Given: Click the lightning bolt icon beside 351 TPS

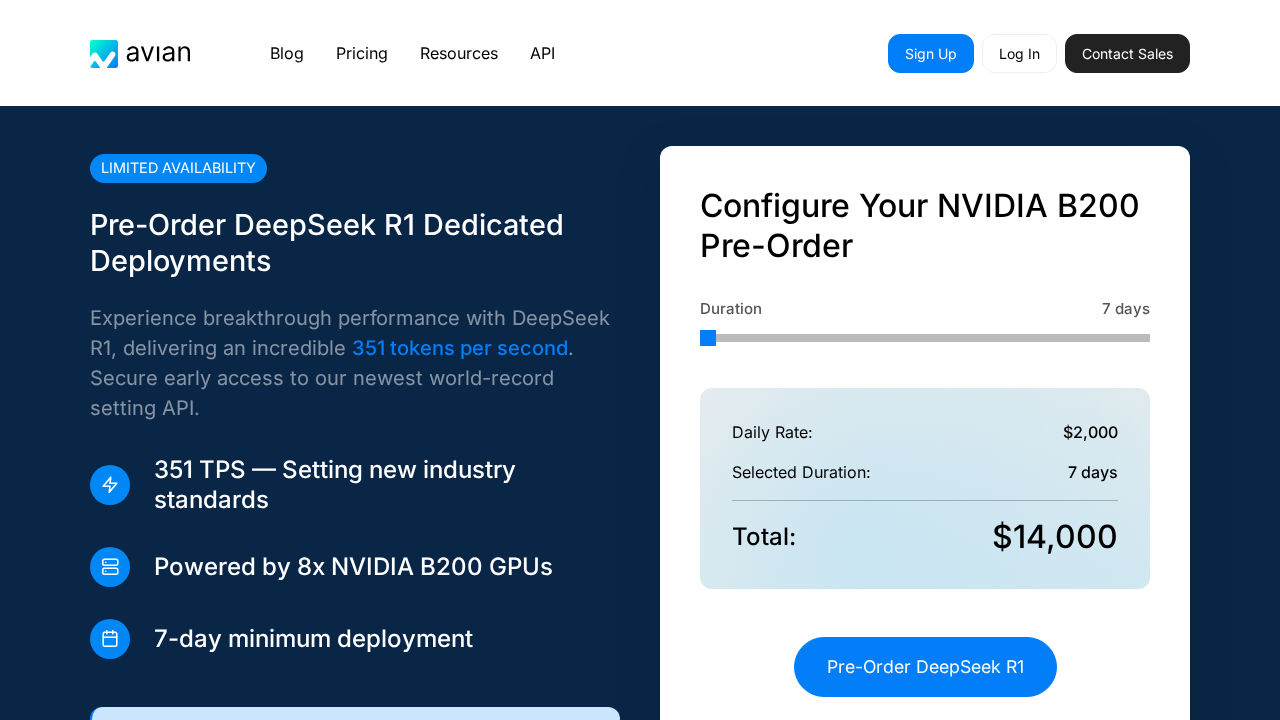Looking at the screenshot, I should [x=110, y=485].
